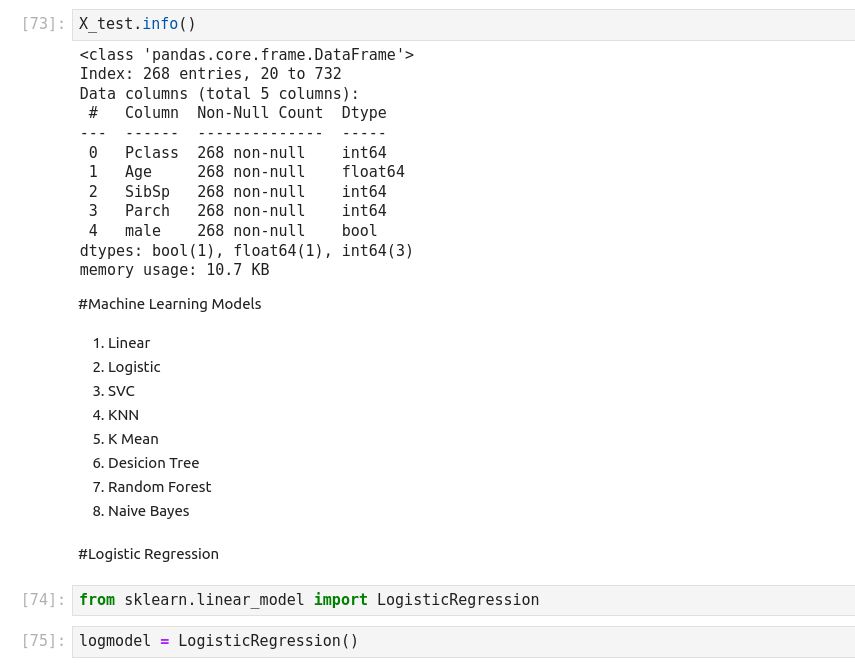Viewport: 855px width, 663px height.
Task: Select the cell prompt labeled [73]
Action: pos(43,24)
